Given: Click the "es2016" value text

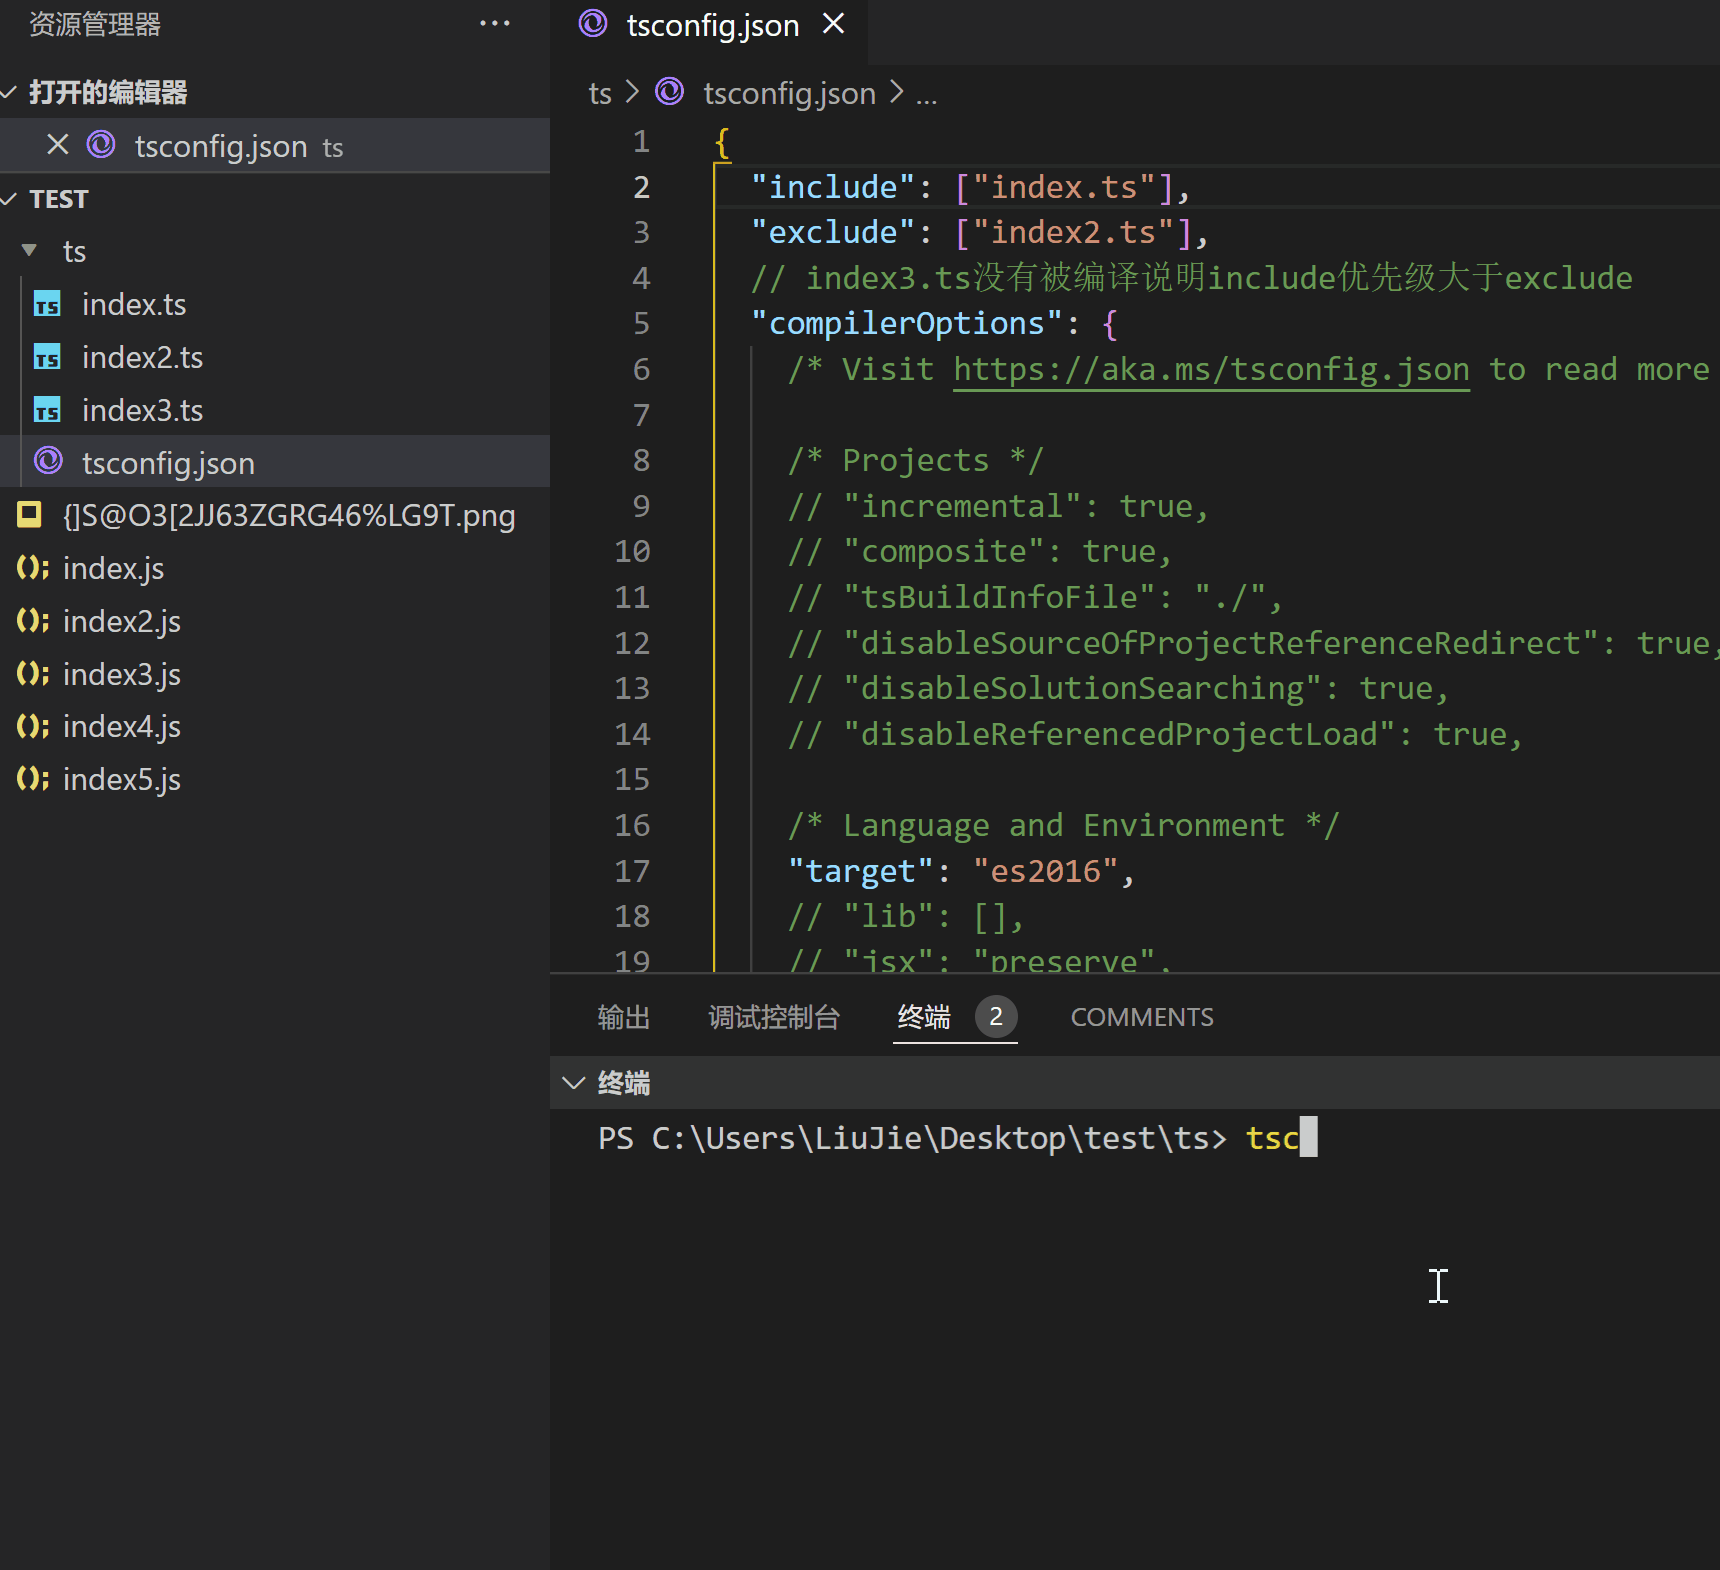Looking at the screenshot, I should pyautogui.click(x=1045, y=871).
